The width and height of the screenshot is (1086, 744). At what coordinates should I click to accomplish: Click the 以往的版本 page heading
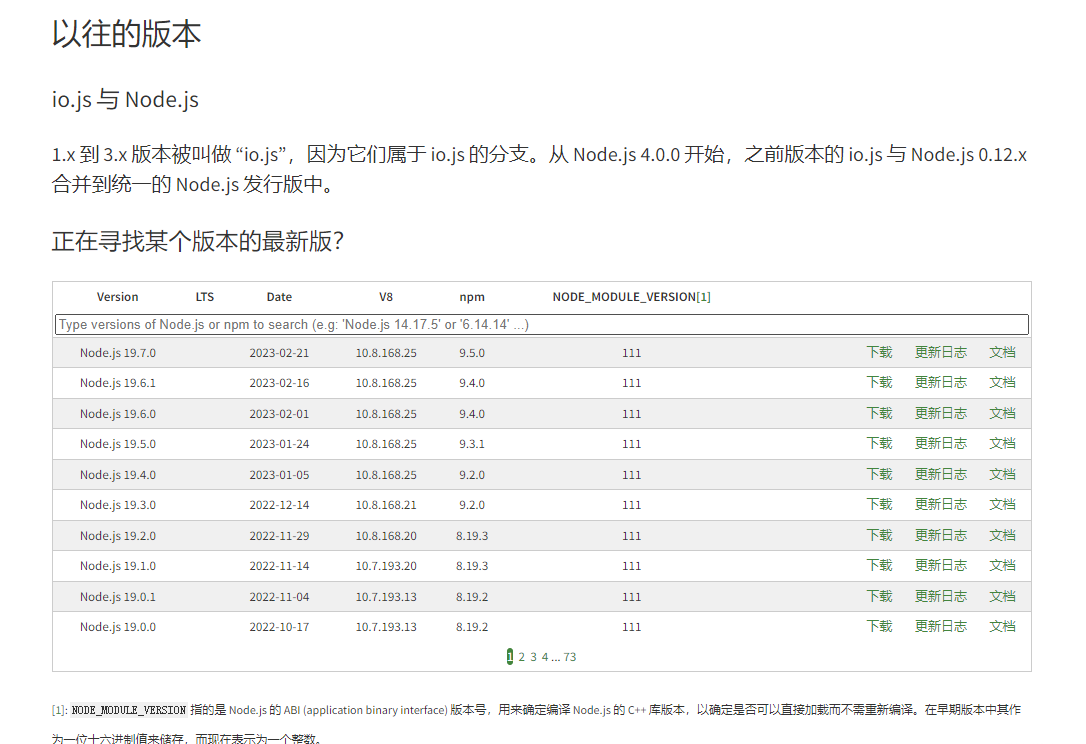pyautogui.click(x=127, y=34)
